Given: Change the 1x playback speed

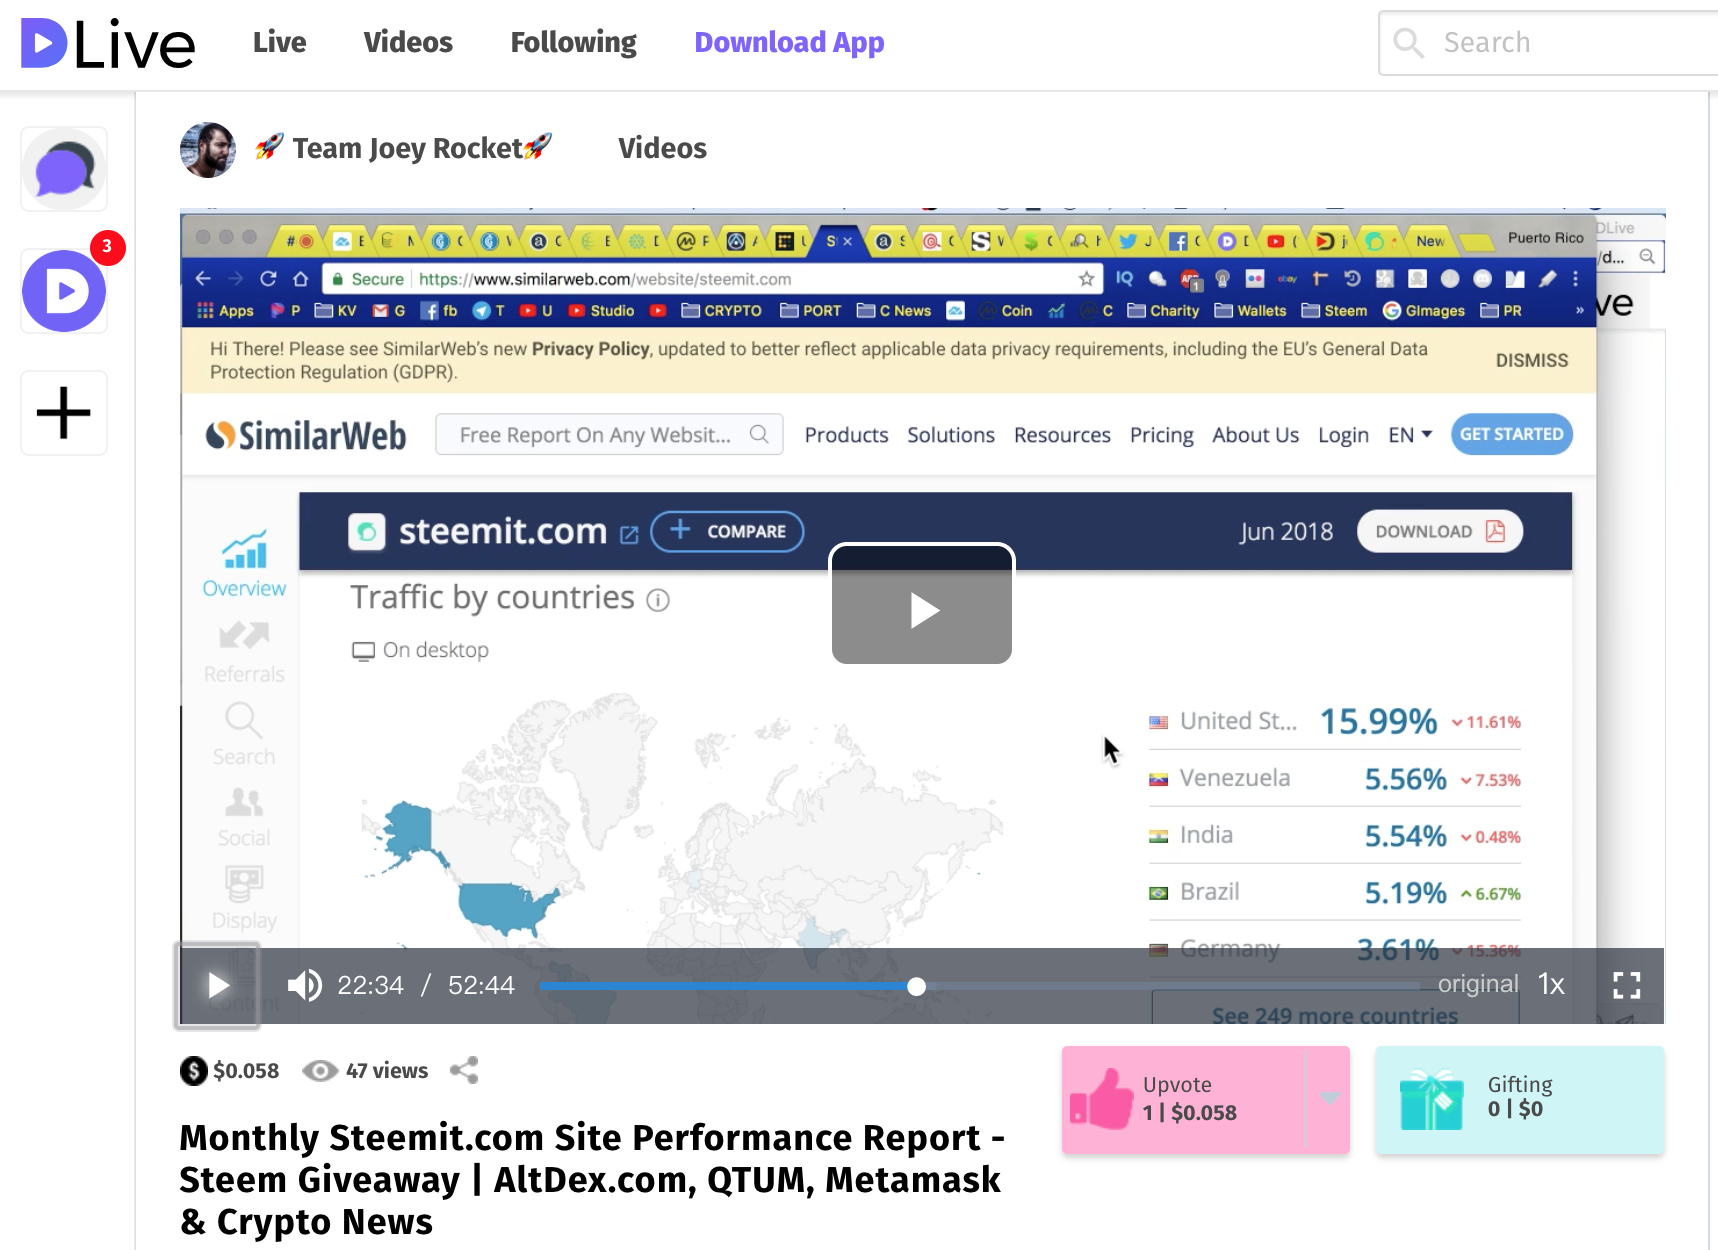Looking at the screenshot, I should click(1551, 985).
